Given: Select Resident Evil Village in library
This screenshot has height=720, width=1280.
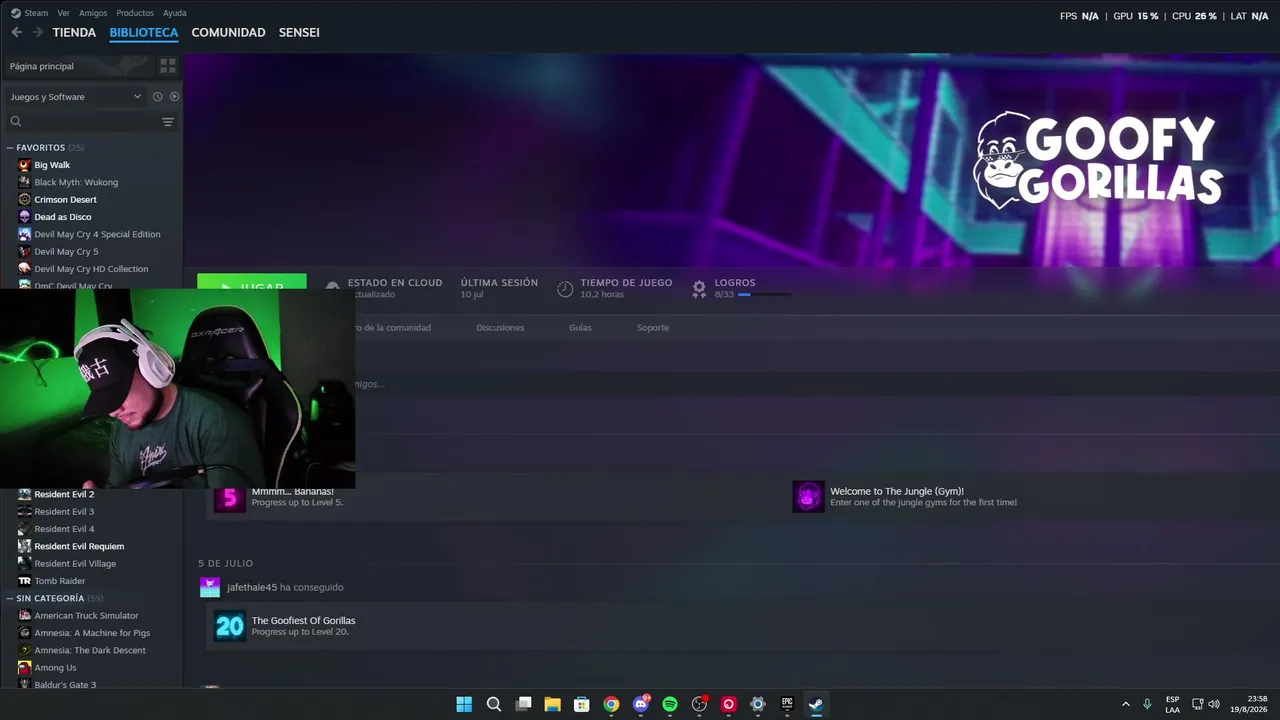Looking at the screenshot, I should click(x=75, y=564).
